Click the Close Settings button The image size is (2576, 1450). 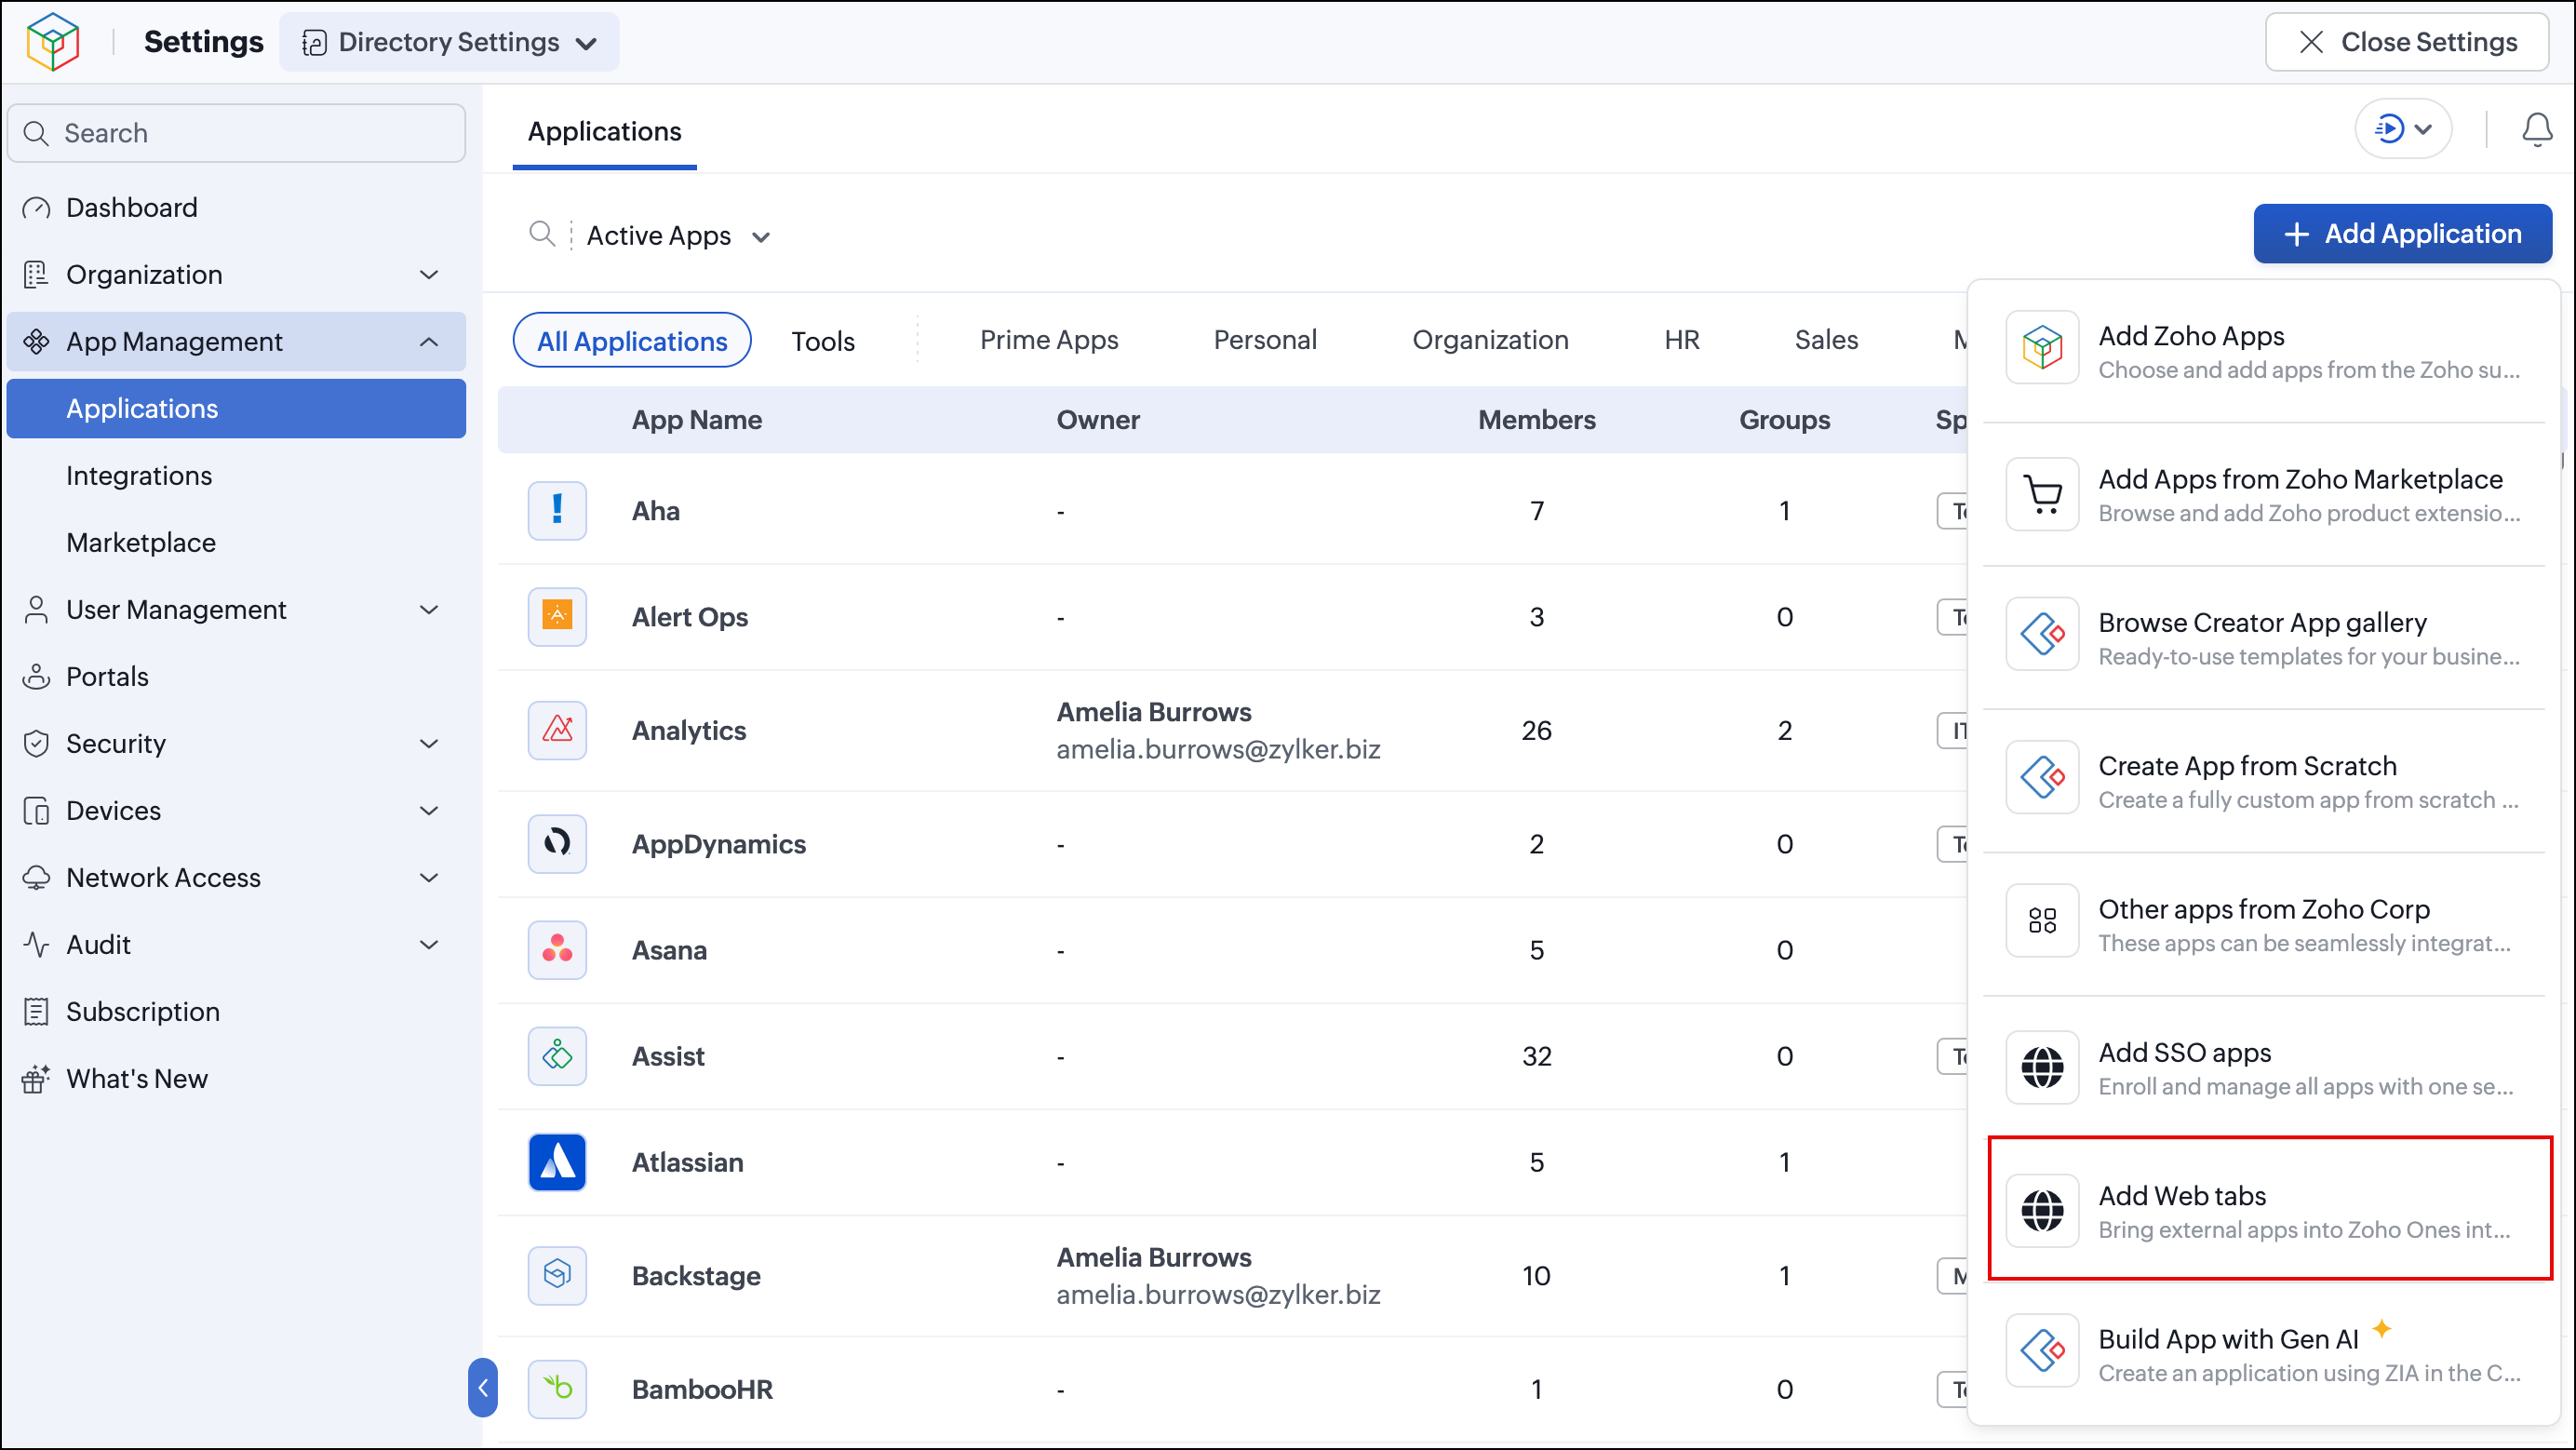[x=2407, y=42]
